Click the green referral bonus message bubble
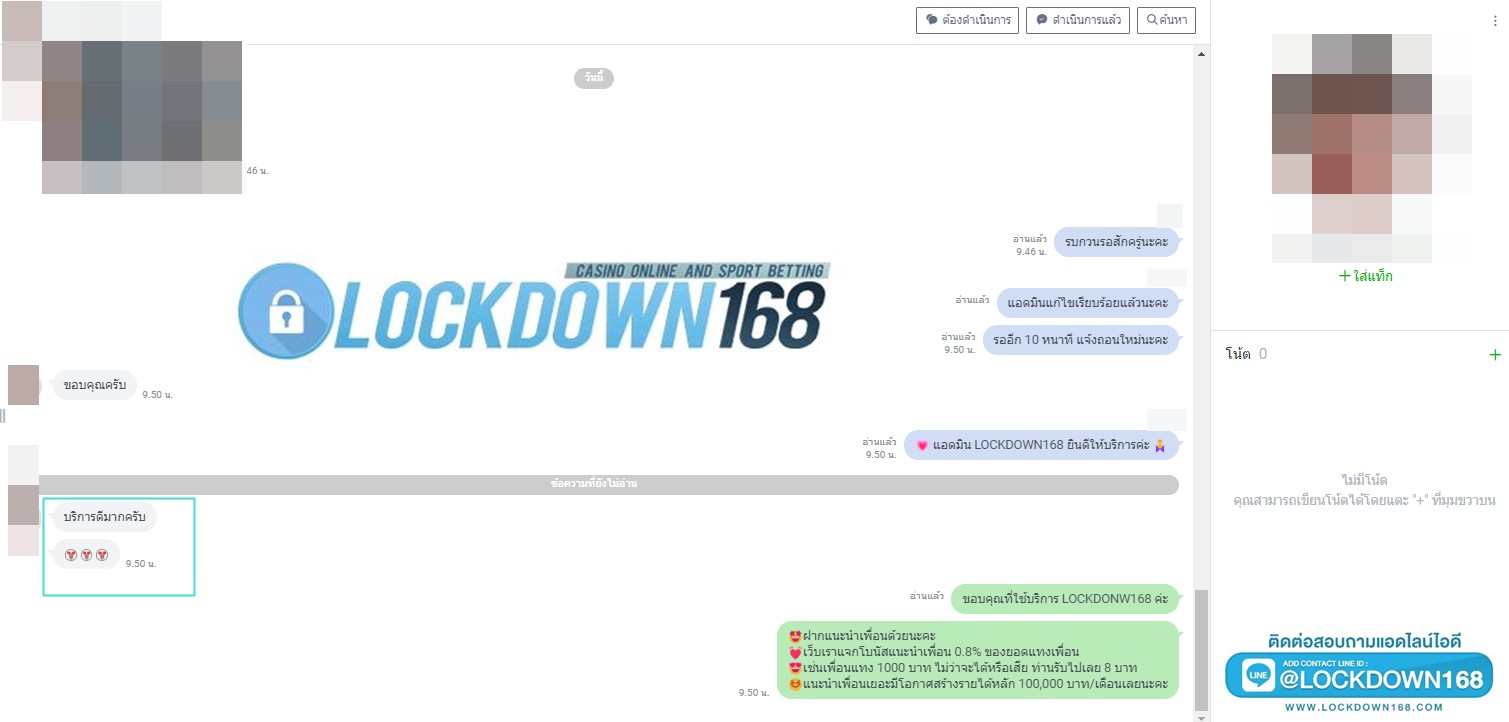Image resolution: width=1509 pixels, height=722 pixels. (978, 660)
